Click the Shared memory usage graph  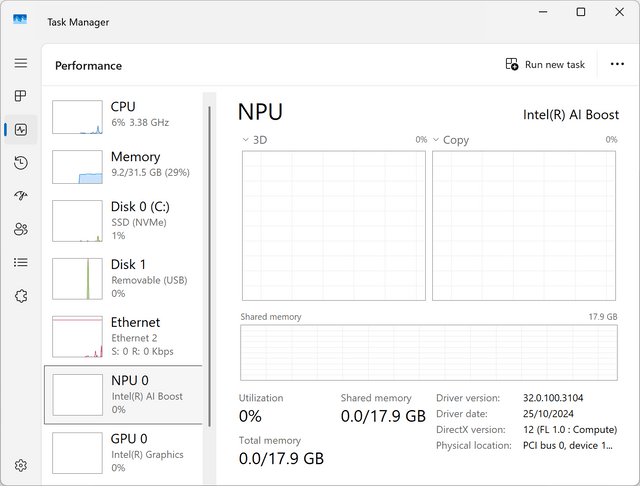(x=429, y=353)
